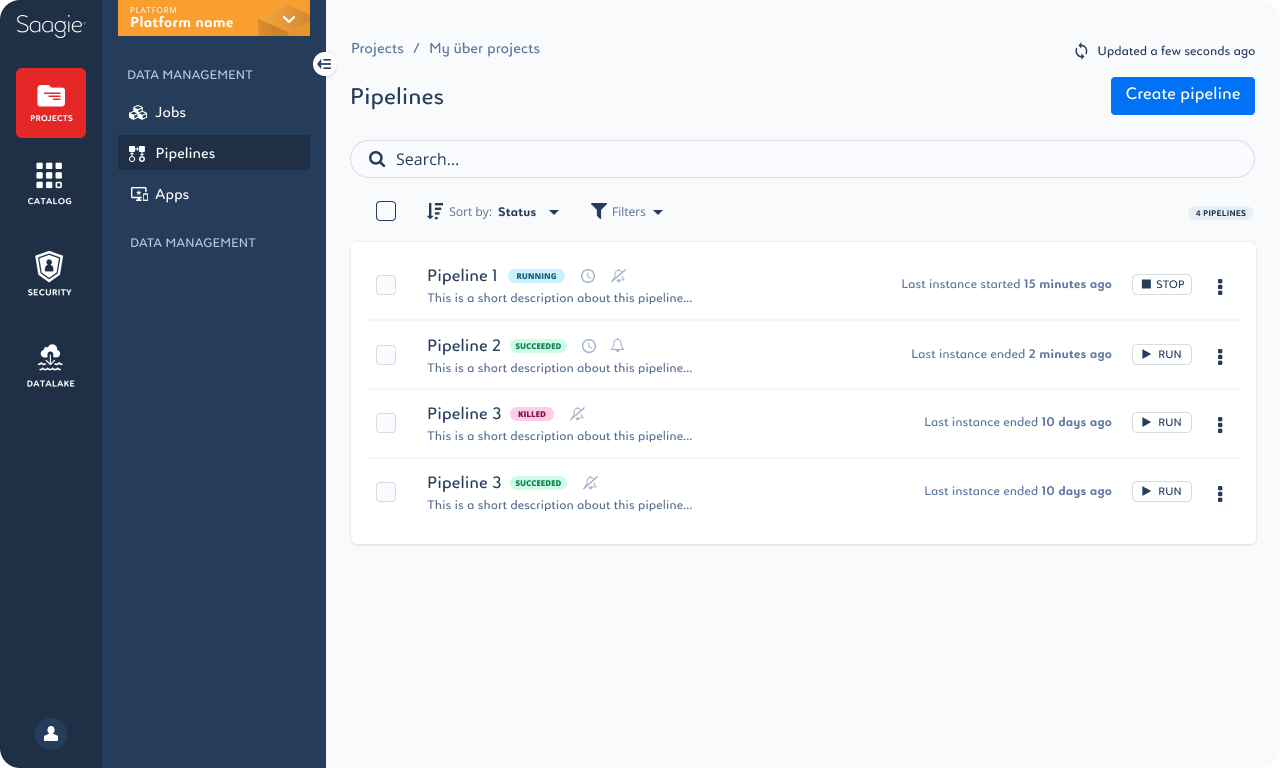Open the Sort by Status dropdown
This screenshot has height=768, width=1280.
point(504,212)
